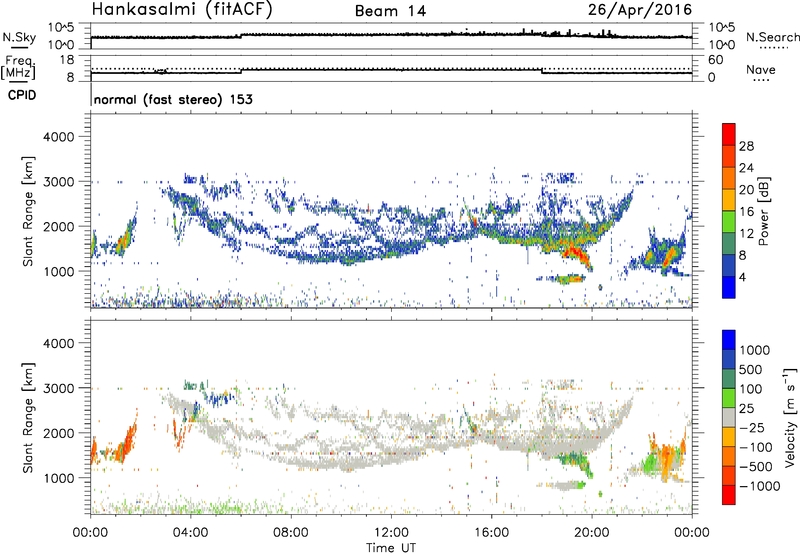Viewport: 800px width, 554px height.
Task: Select the N.Search legend label
Action: (x=772, y=37)
